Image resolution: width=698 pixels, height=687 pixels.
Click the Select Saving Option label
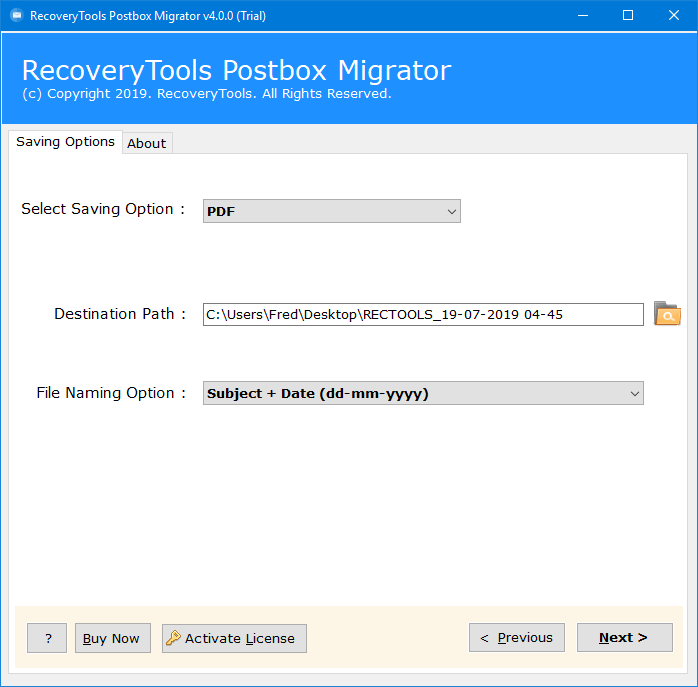(x=103, y=209)
